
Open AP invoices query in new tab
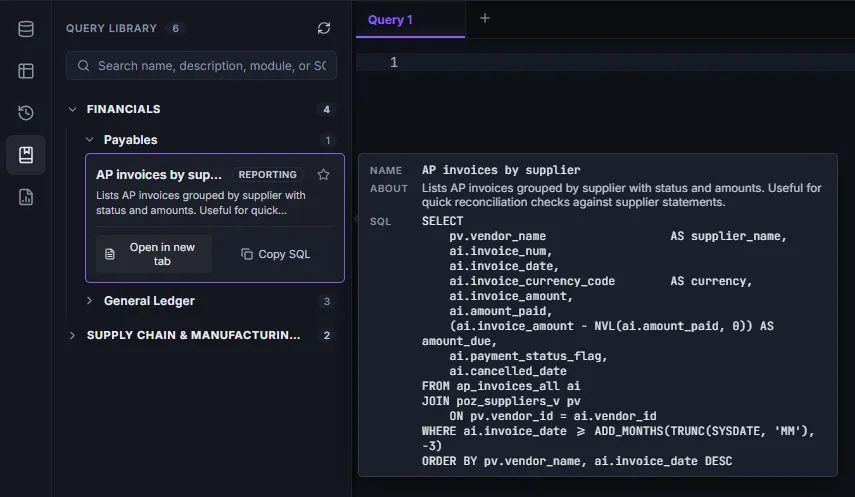(154, 254)
